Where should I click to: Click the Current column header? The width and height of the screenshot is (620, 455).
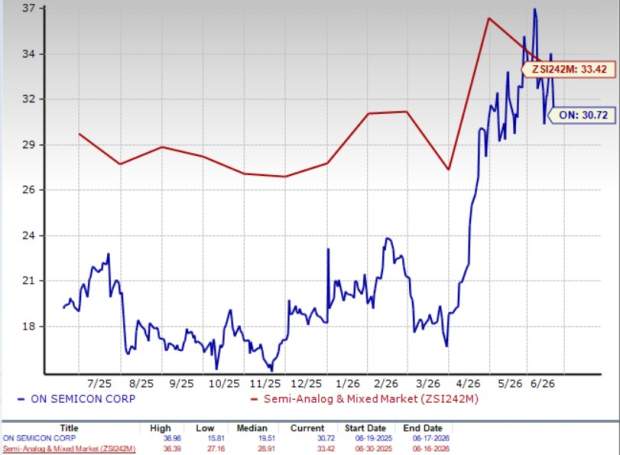click(x=307, y=428)
